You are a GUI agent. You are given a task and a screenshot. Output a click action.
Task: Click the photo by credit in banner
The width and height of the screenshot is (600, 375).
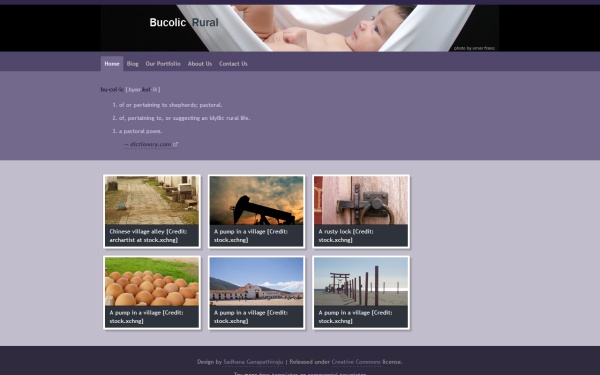(474, 48)
